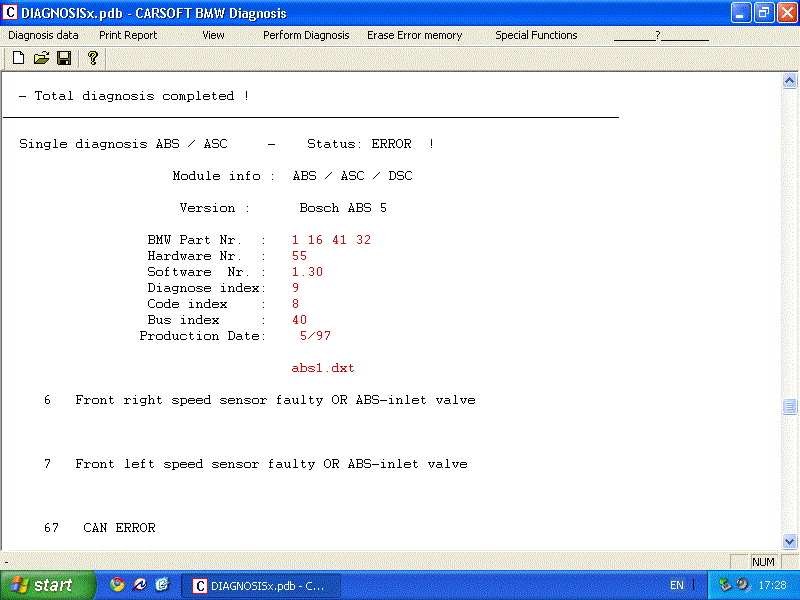The height and width of the screenshot is (600, 800).
Task: Click the EN language indicator in taskbar
Action: [677, 585]
